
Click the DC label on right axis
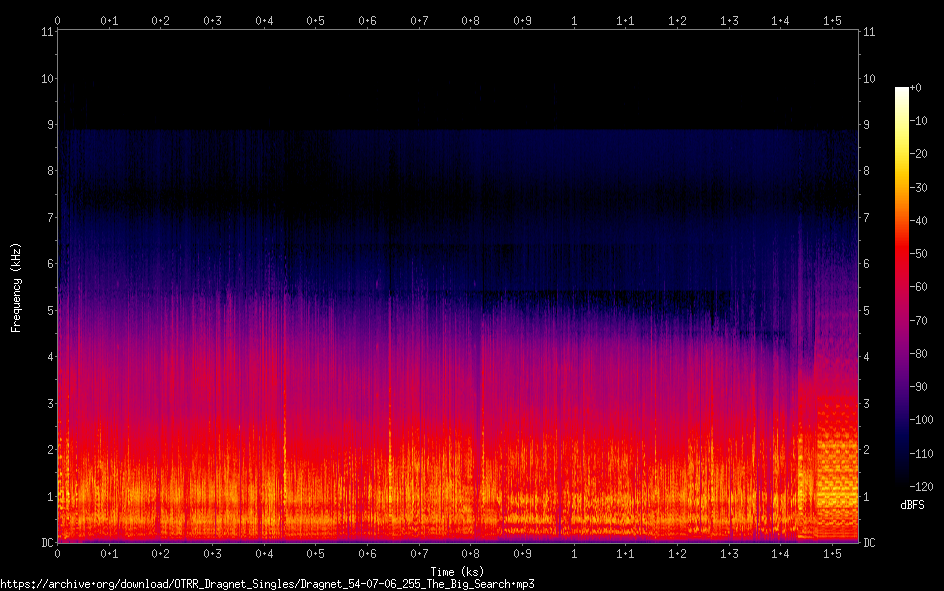(x=870, y=543)
